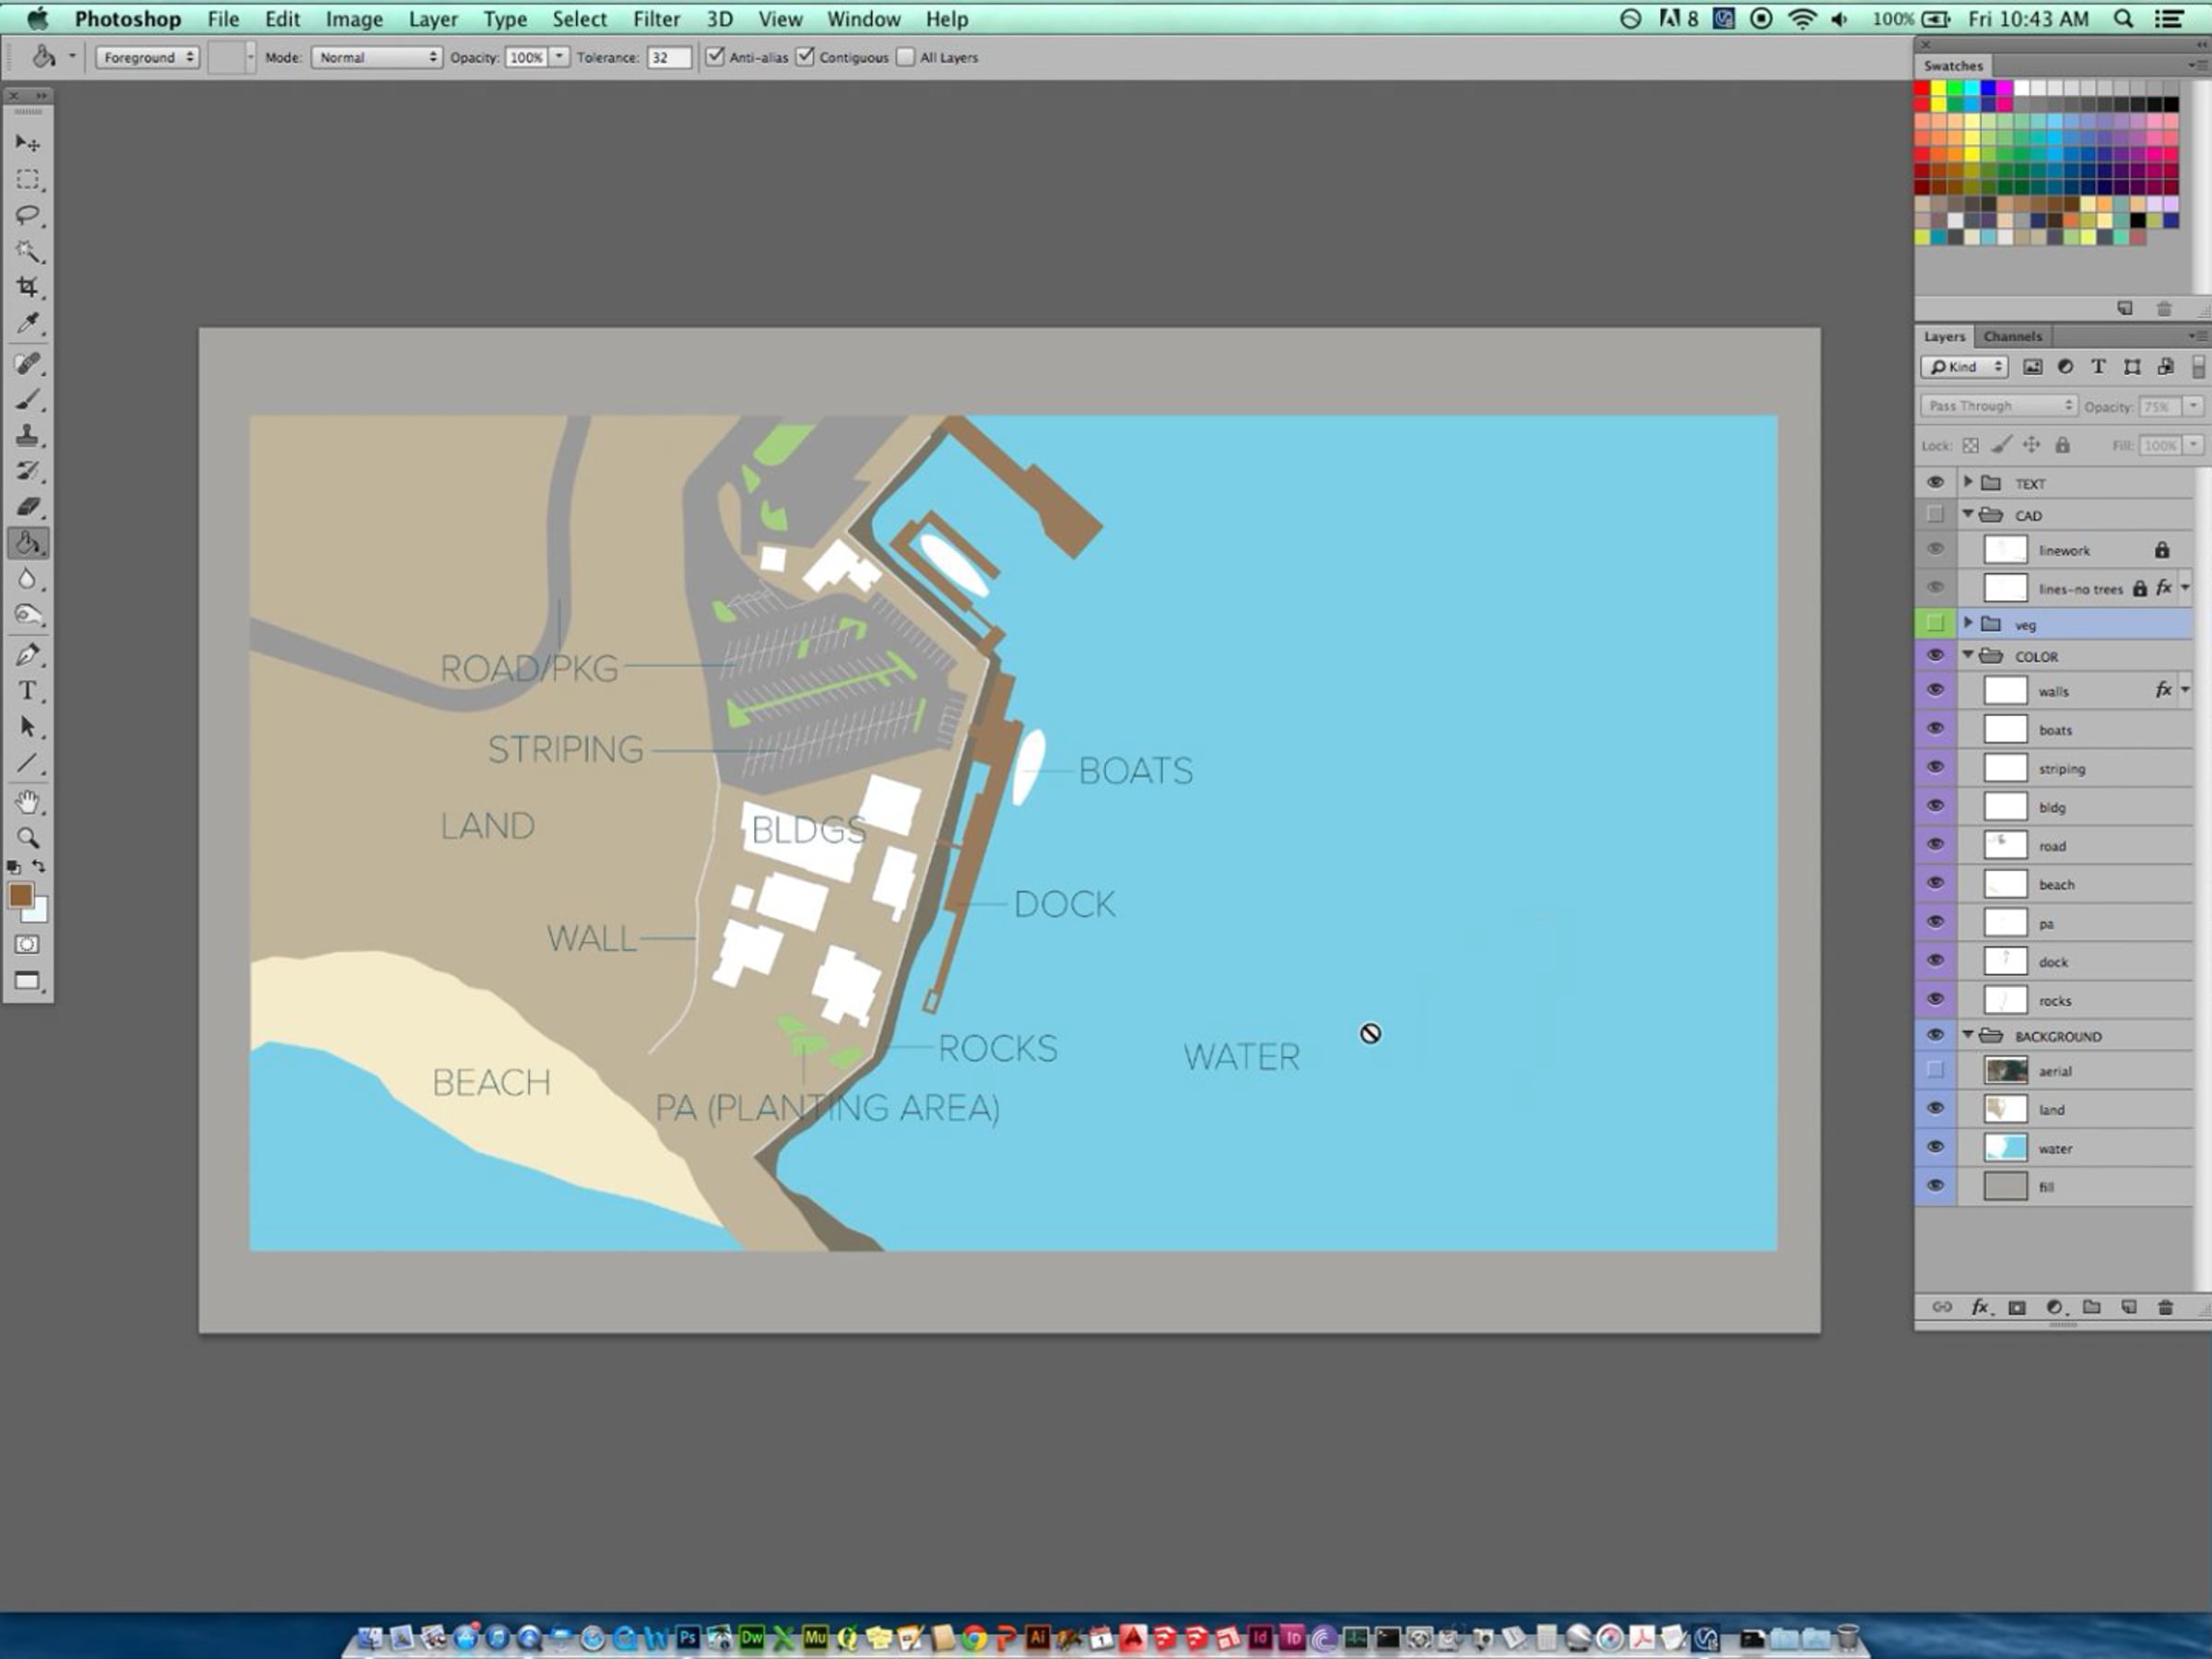Viewport: 2212px width, 1659px height.
Task: Open the Filter menu
Action: coord(656,19)
